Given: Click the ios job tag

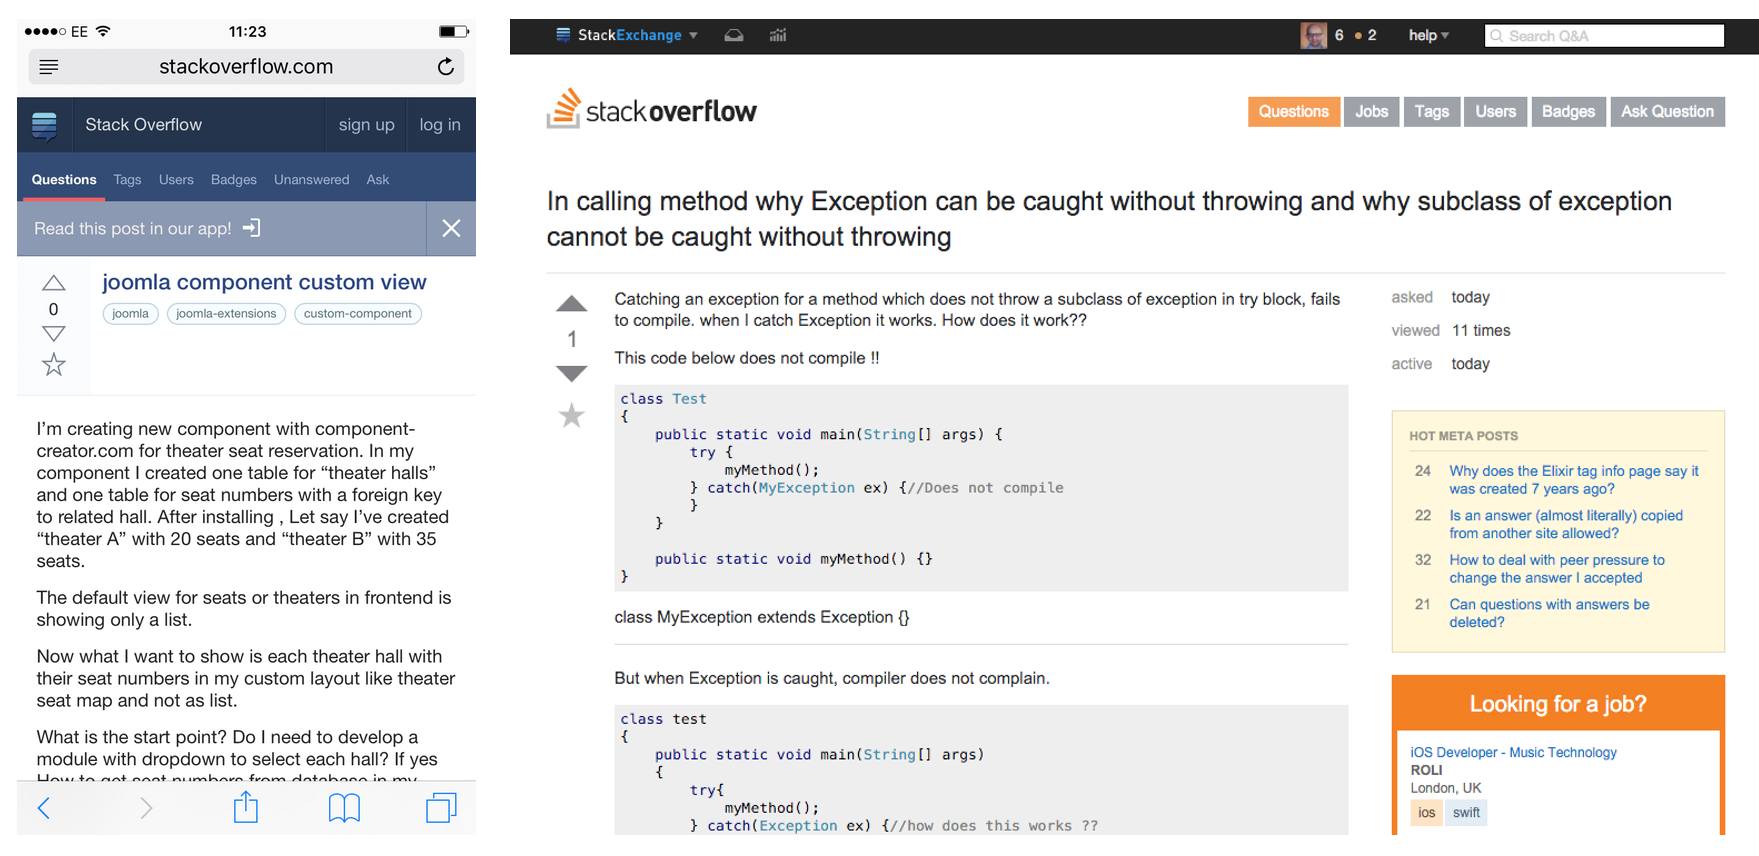Looking at the screenshot, I should (1426, 812).
